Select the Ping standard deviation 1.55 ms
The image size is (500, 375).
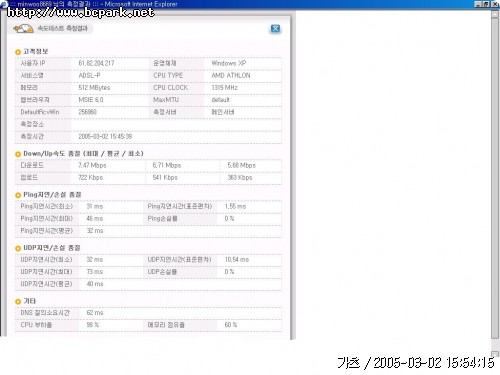click(235, 206)
